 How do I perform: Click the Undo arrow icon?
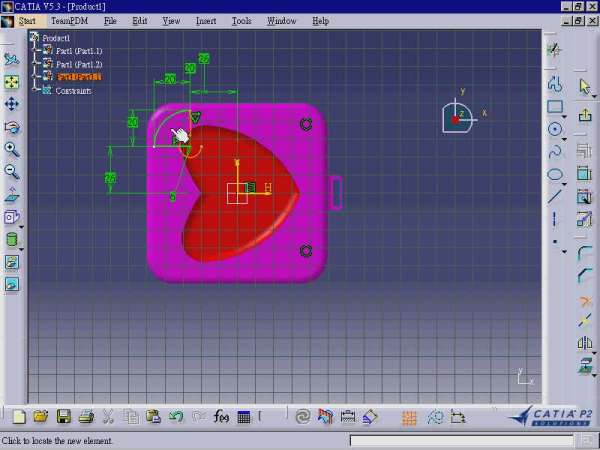click(176, 417)
